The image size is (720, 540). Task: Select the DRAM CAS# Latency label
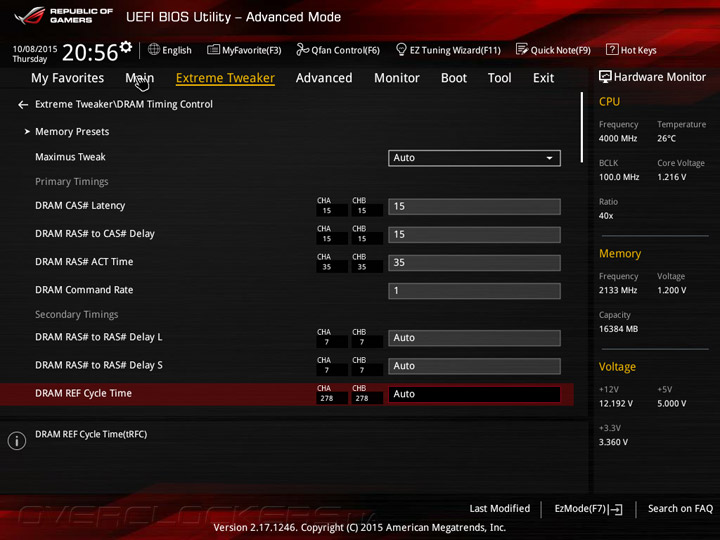80,206
